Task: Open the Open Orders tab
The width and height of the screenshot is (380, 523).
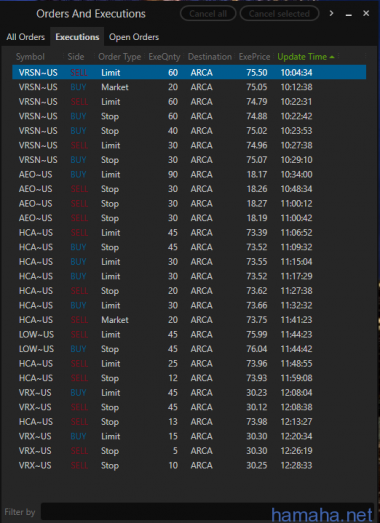Action: pos(134,37)
